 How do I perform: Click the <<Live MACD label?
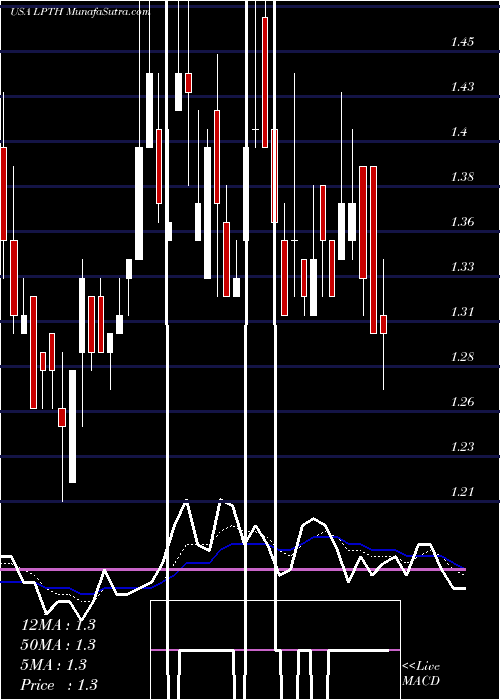pyautogui.click(x=421, y=674)
